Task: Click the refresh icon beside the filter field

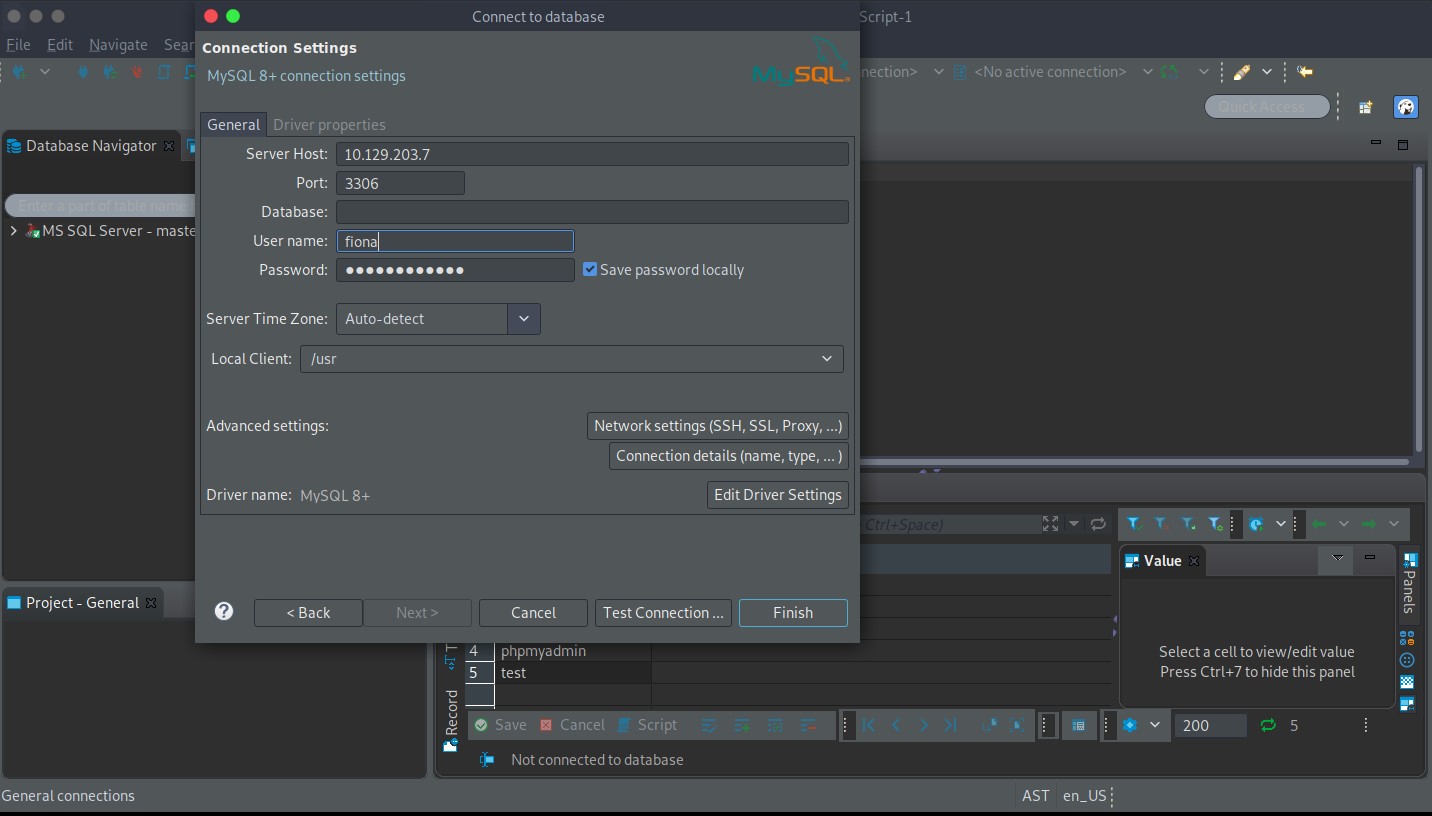Action: click(x=1098, y=523)
